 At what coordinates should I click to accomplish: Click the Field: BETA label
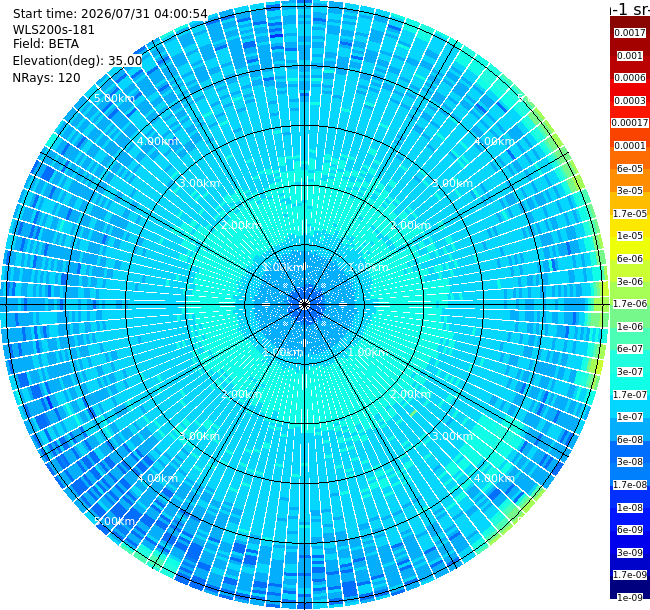pyautogui.click(x=46, y=44)
